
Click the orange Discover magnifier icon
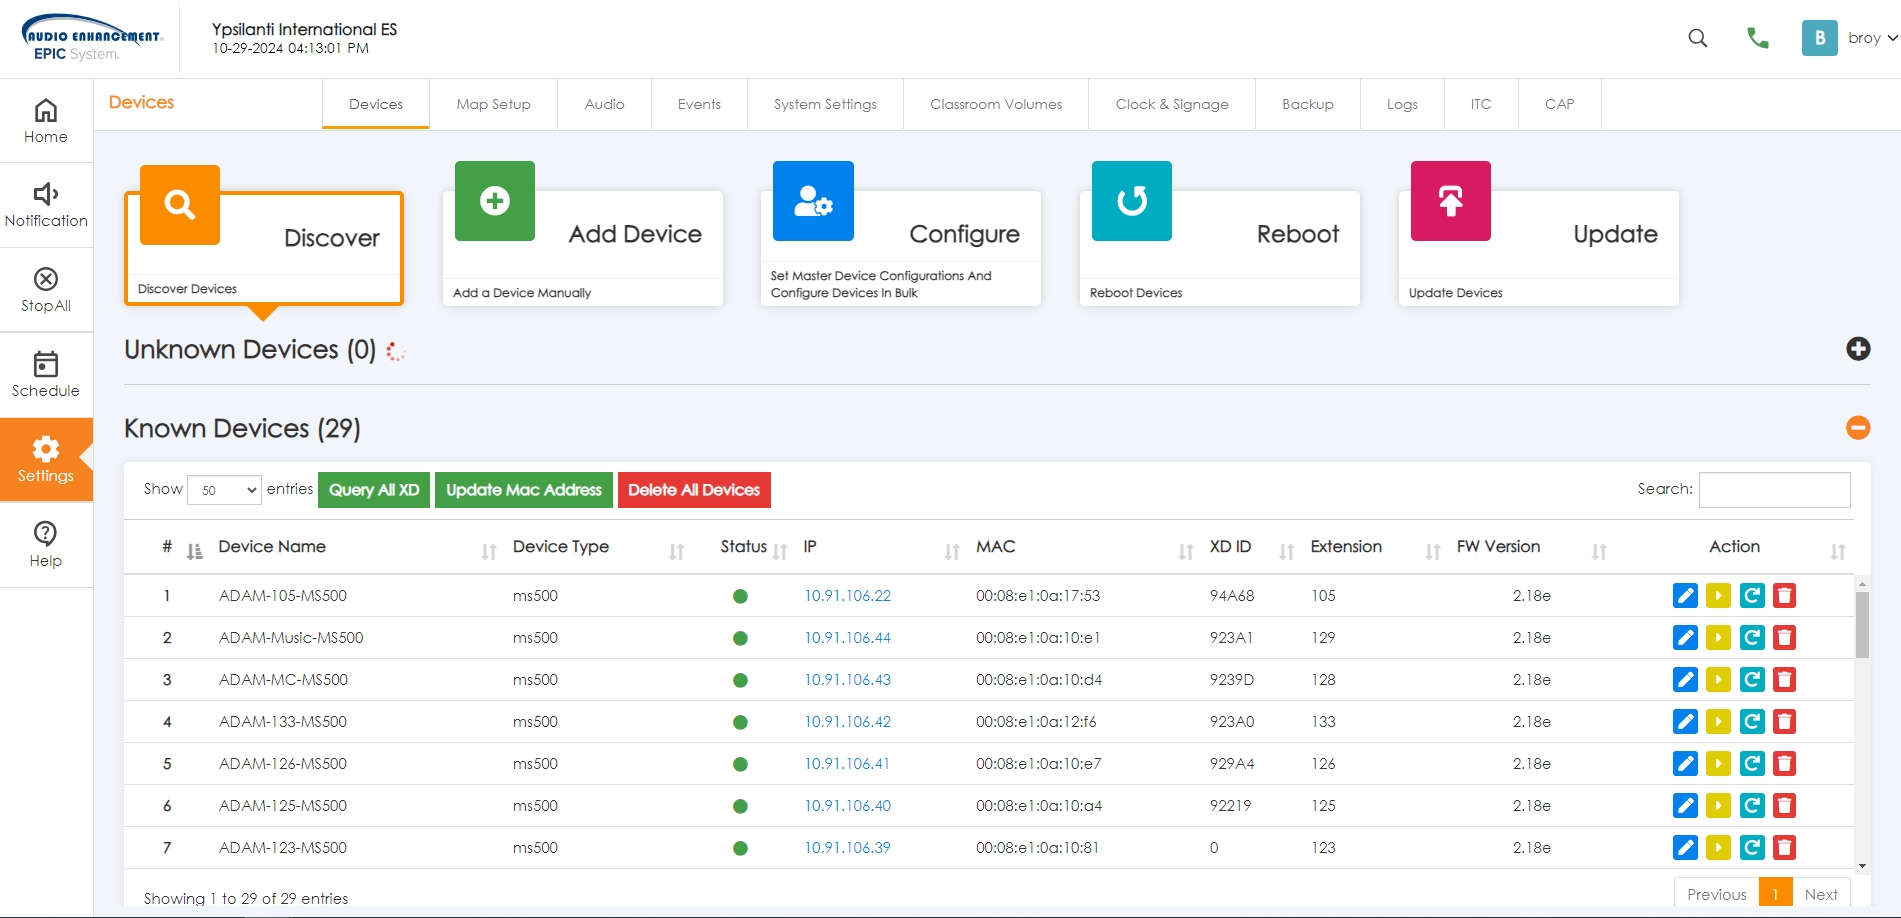[180, 205]
